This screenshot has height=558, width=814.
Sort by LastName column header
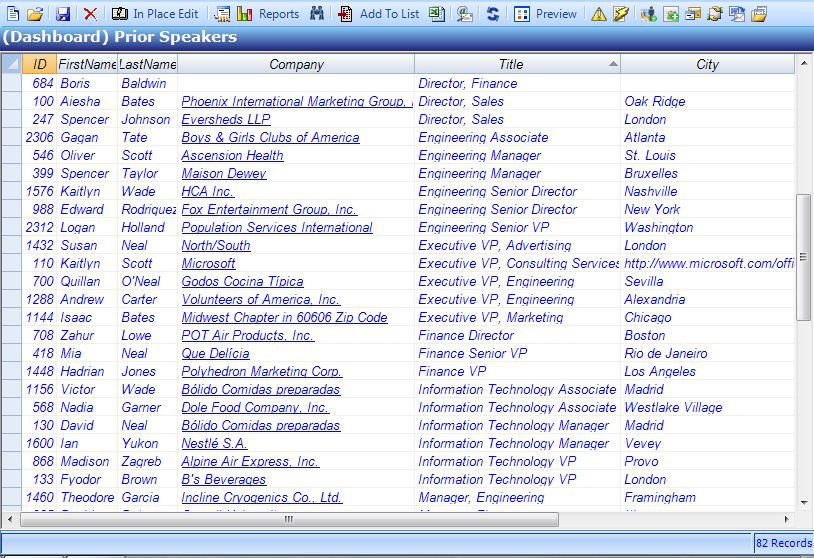click(147, 64)
